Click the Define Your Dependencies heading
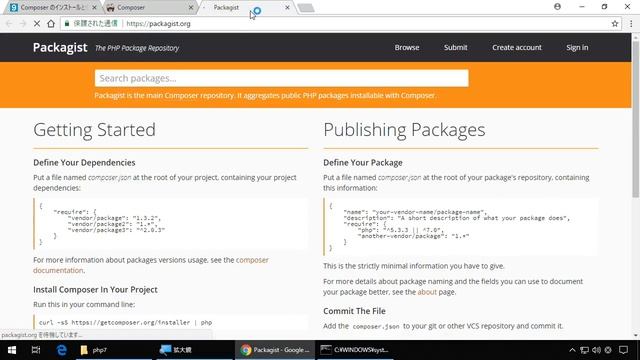Screen dimensions: 640x360 tap(84, 162)
